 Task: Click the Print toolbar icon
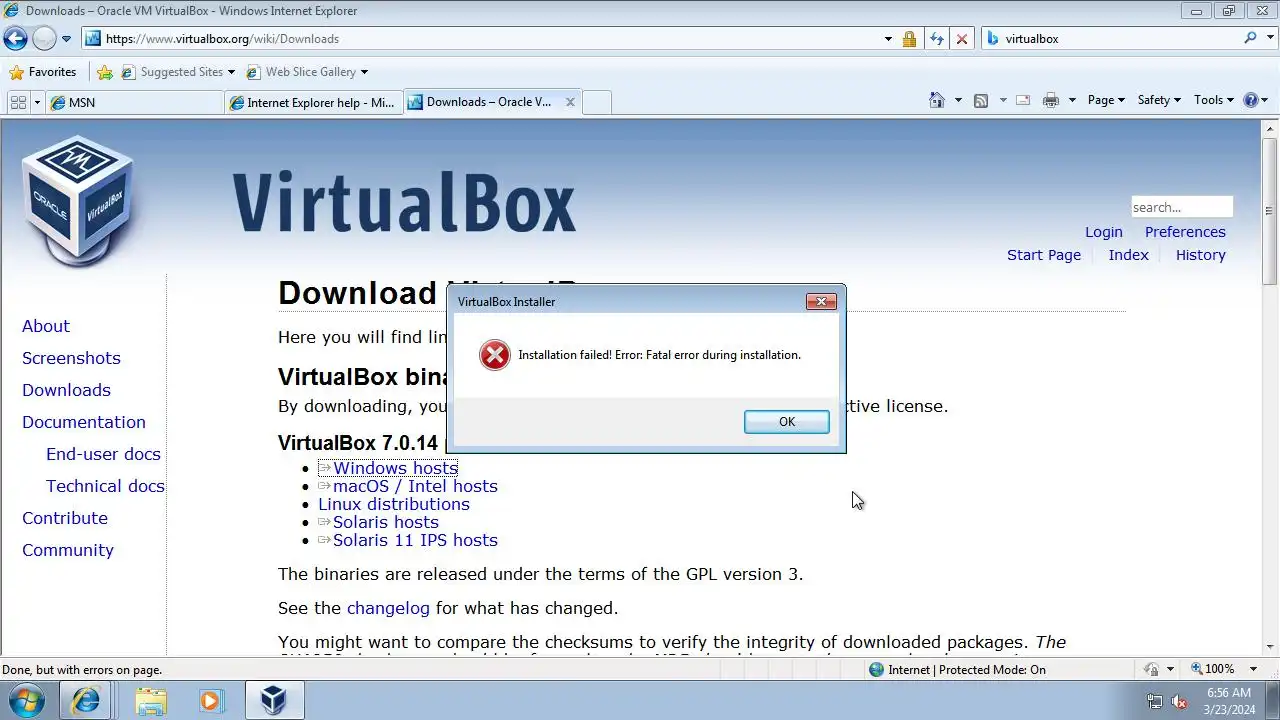point(1051,100)
